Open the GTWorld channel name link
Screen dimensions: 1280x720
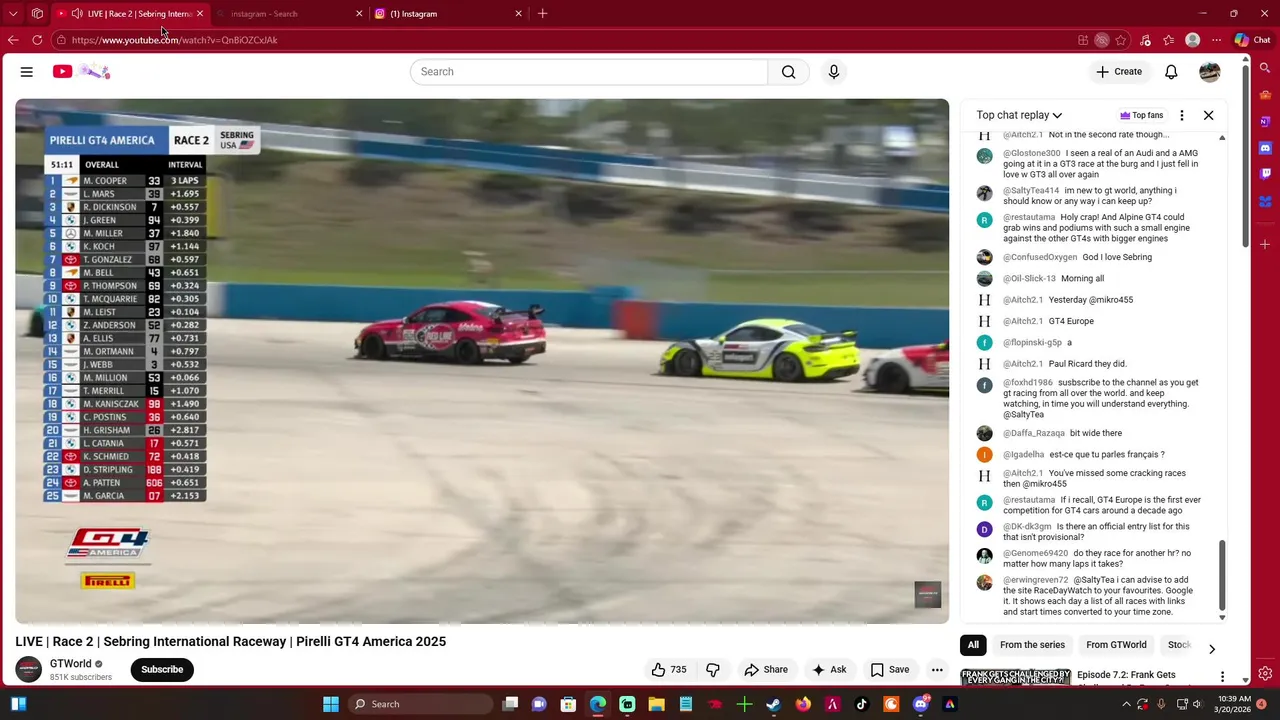(x=71, y=664)
